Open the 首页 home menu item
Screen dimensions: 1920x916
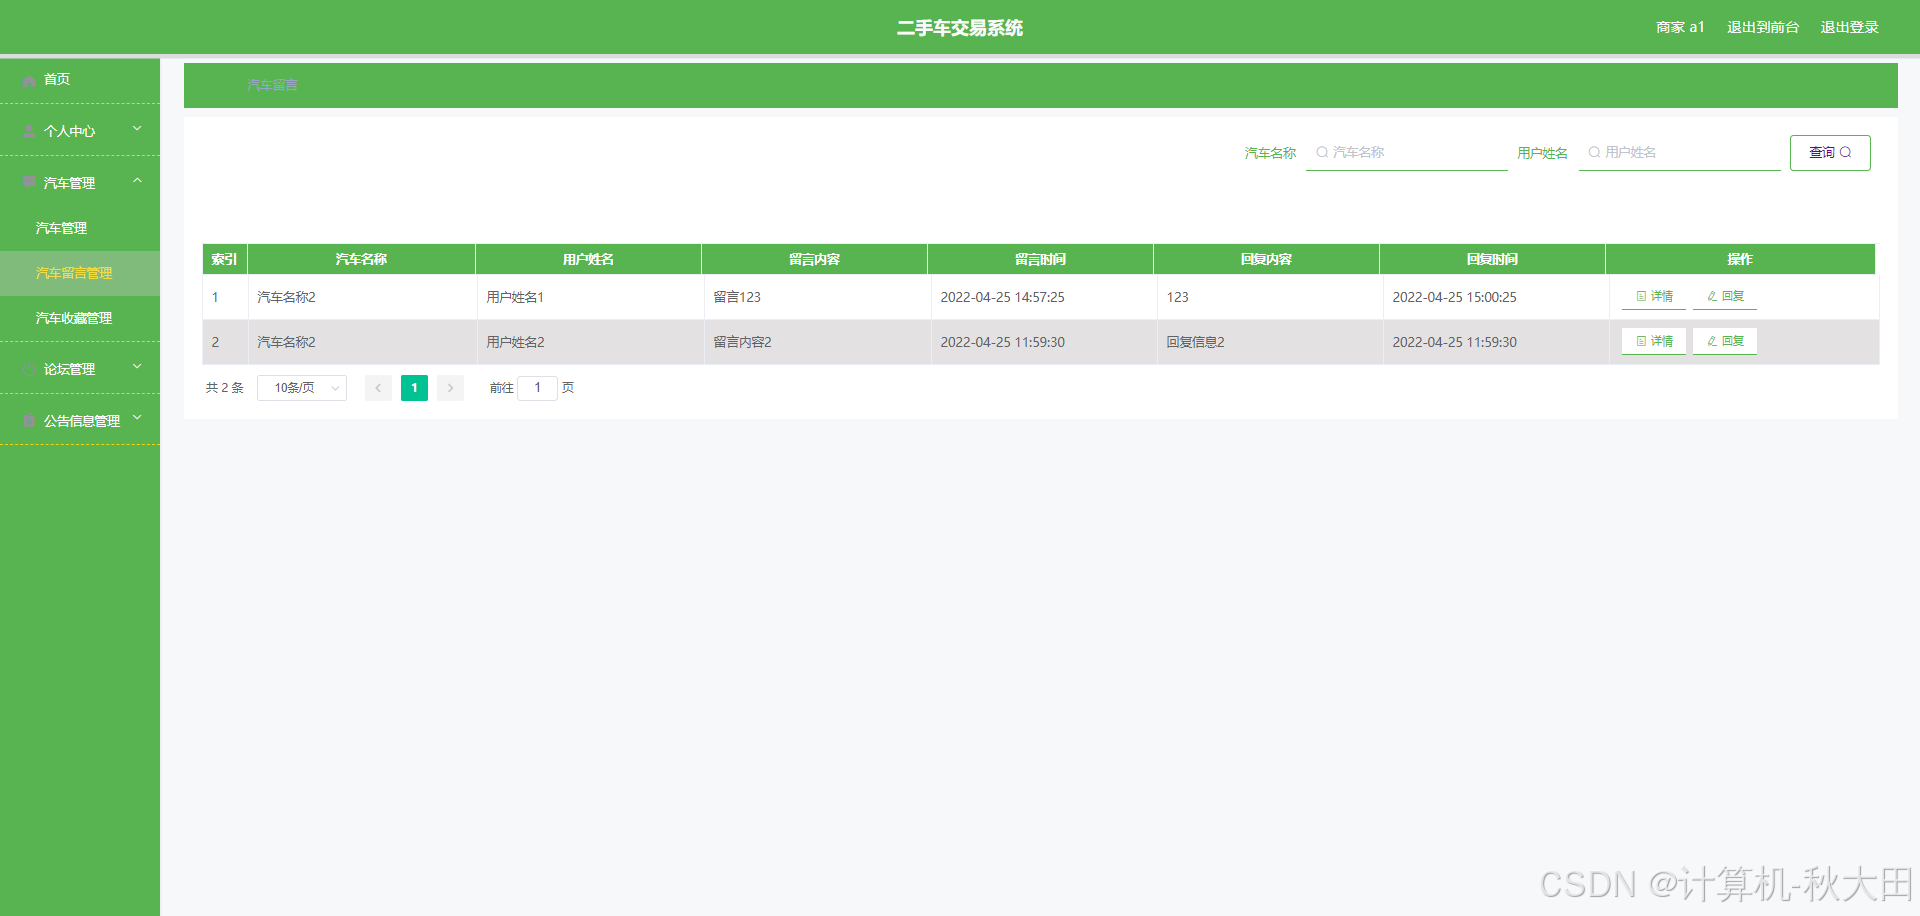80,79
